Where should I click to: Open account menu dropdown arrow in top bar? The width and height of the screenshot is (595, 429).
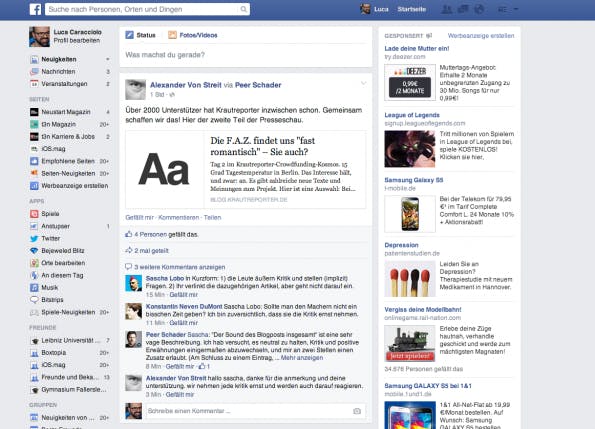516,9
